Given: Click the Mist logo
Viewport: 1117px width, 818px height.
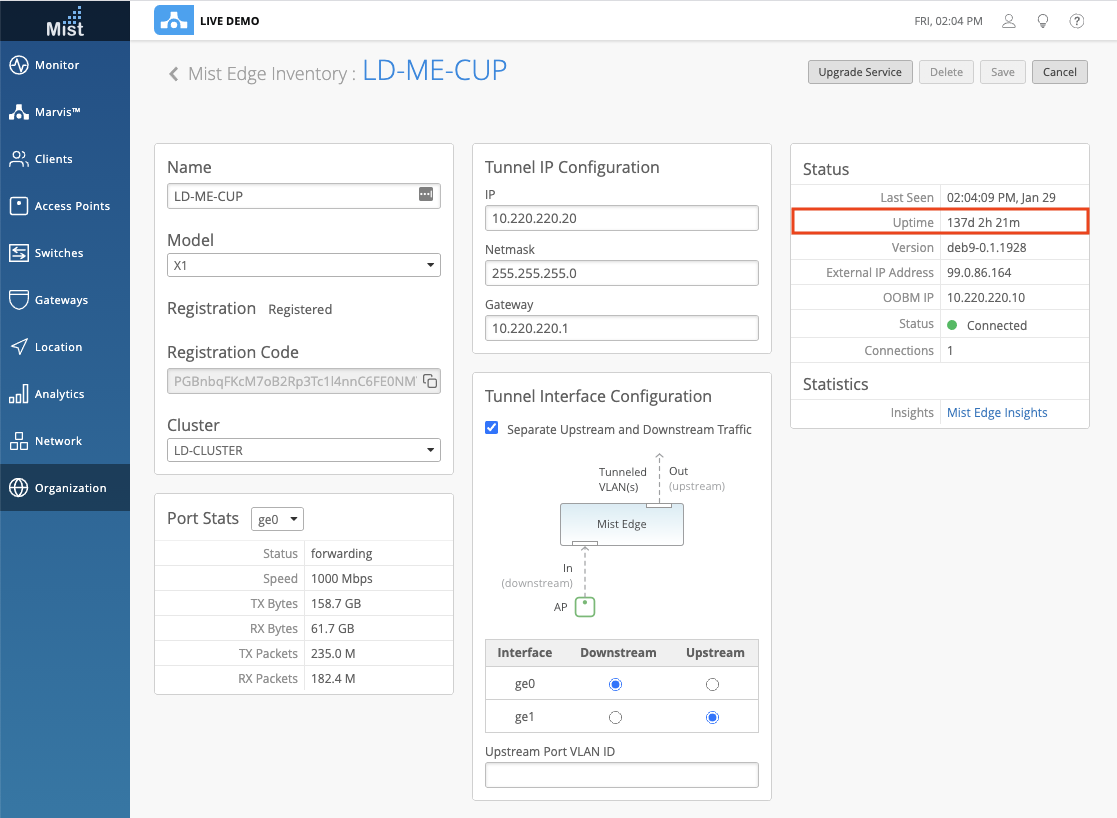Looking at the screenshot, I should pos(65,20).
